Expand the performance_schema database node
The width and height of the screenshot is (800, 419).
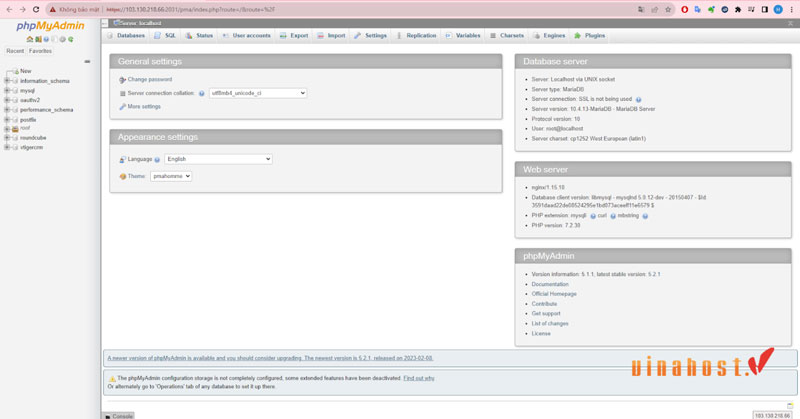pos(7,110)
